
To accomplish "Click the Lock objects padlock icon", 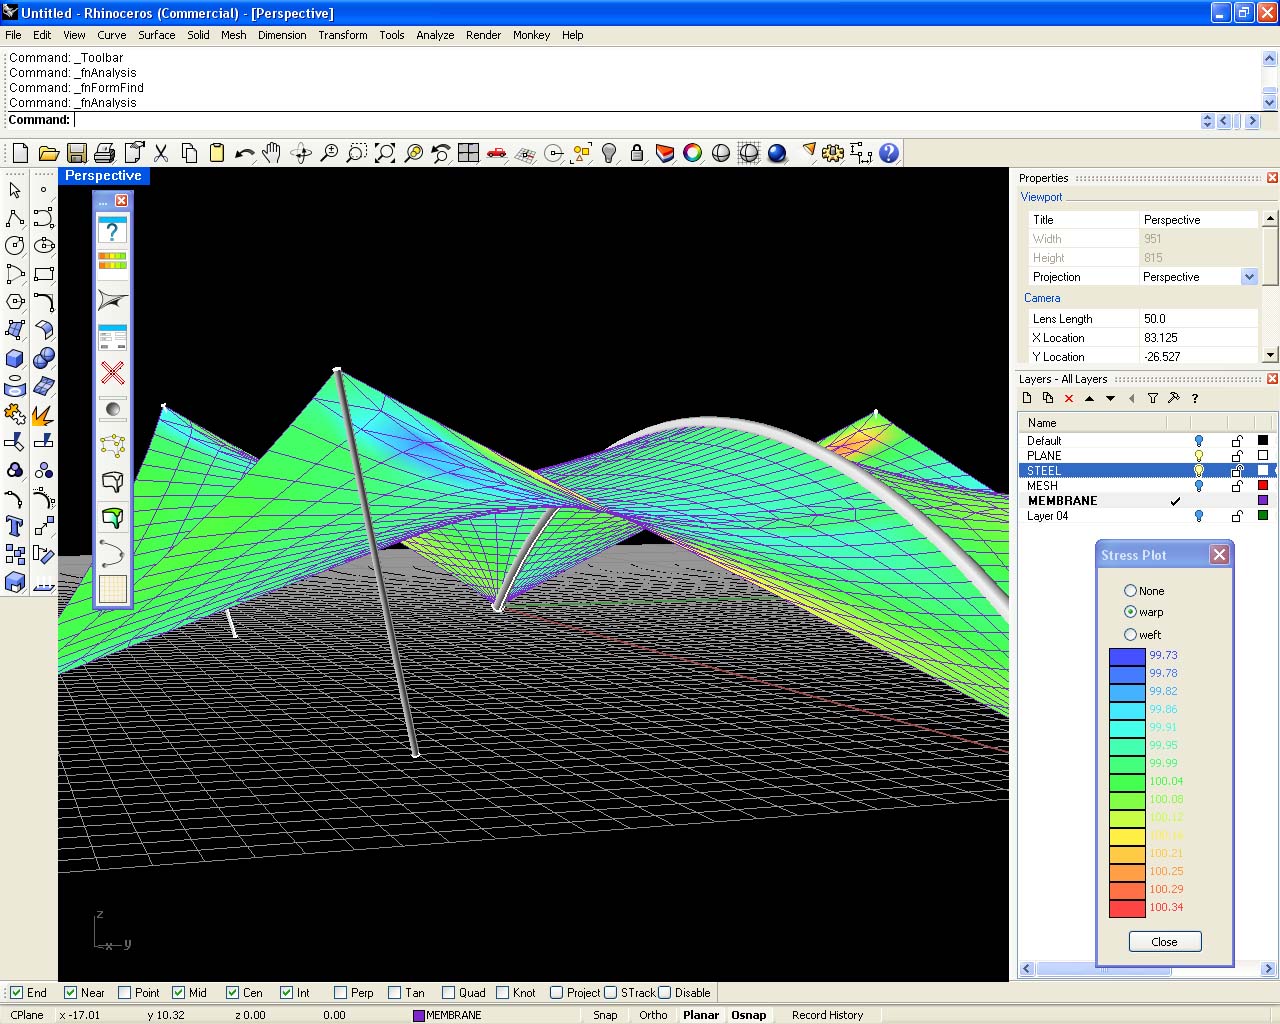I will [637, 153].
